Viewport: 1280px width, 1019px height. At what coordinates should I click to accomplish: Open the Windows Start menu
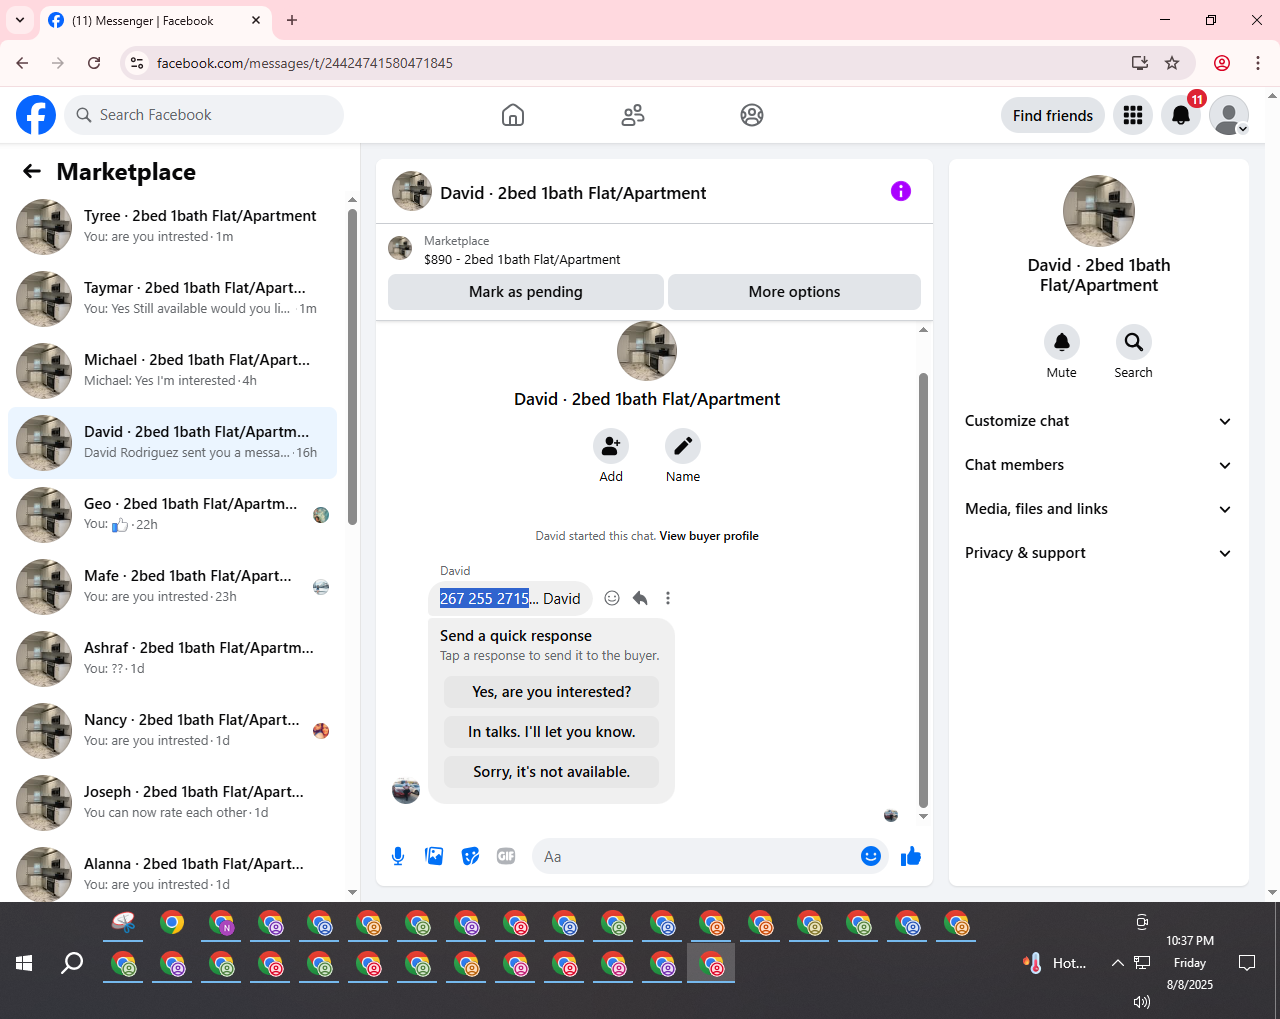click(x=24, y=963)
